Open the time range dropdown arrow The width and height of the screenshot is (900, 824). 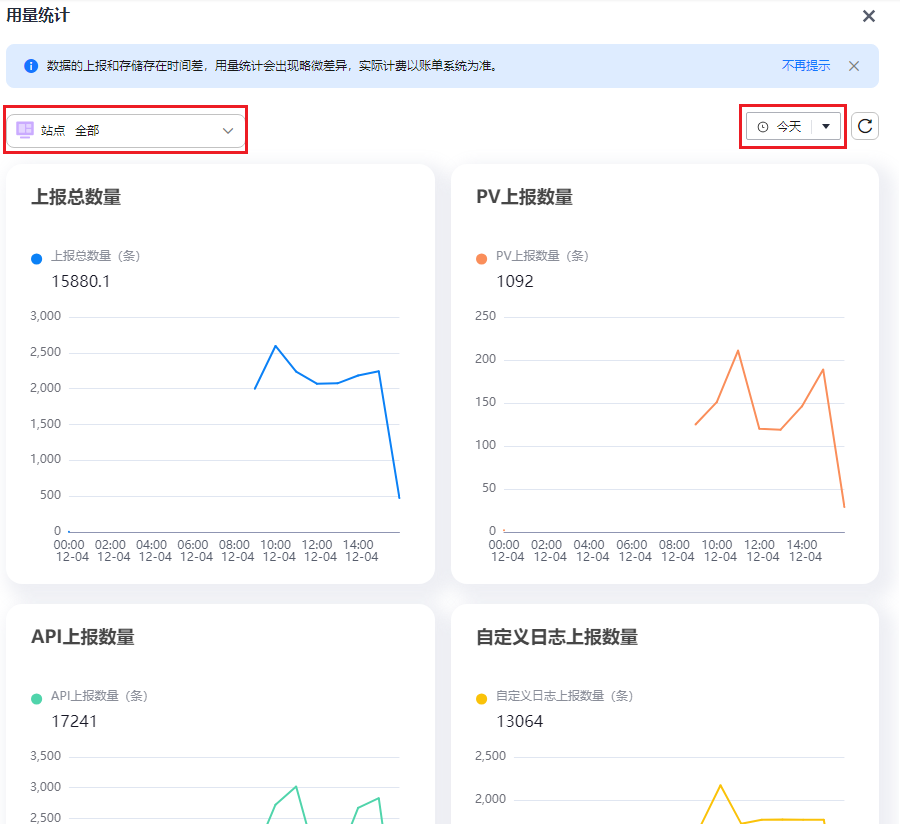(x=826, y=127)
